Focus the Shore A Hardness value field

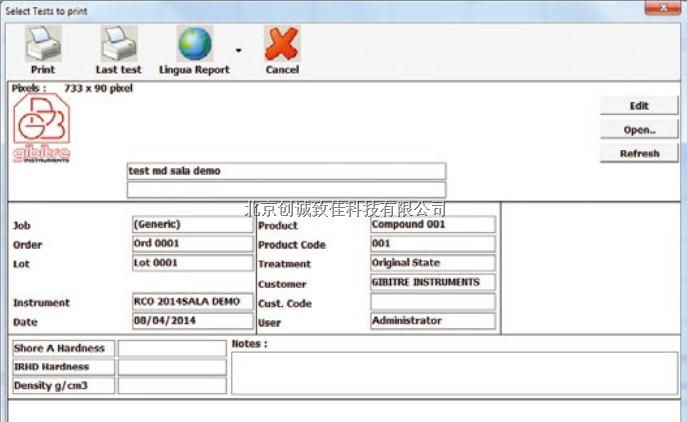172,348
